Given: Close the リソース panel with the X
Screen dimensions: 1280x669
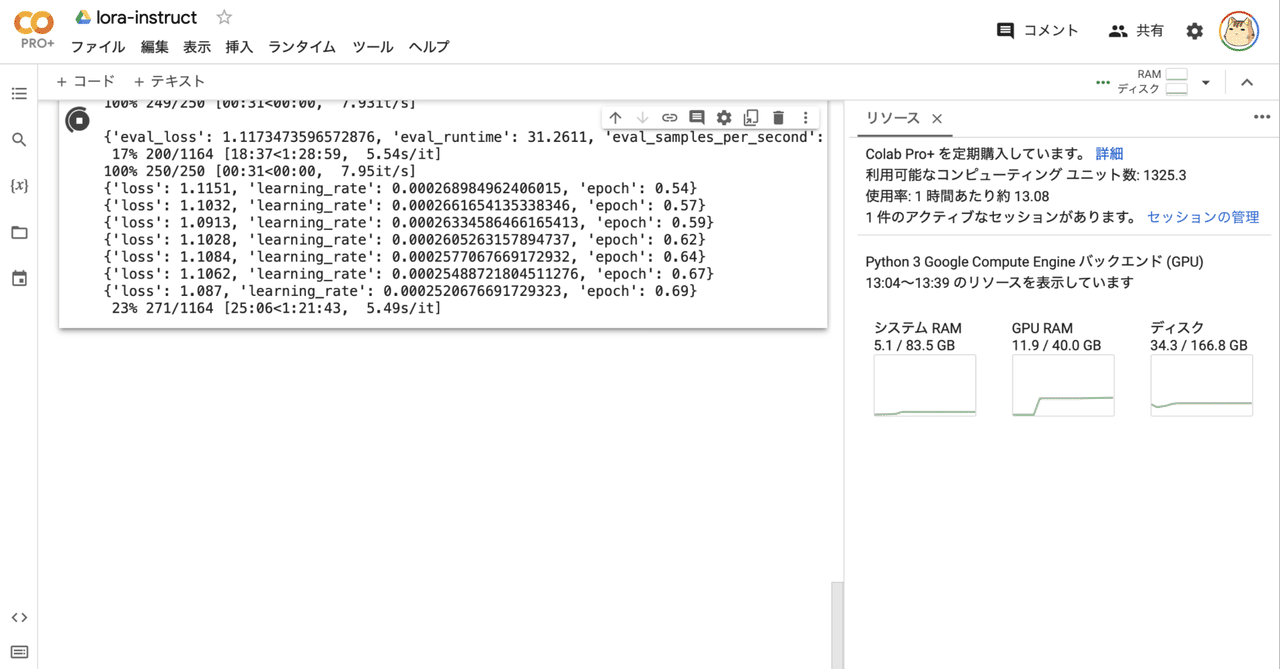Looking at the screenshot, I should [937, 118].
